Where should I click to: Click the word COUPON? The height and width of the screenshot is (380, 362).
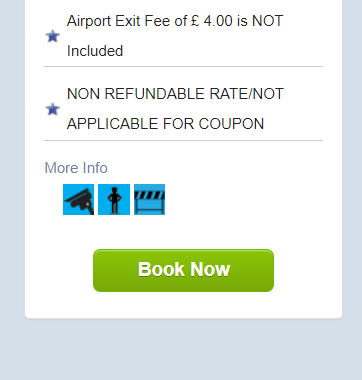(x=231, y=124)
